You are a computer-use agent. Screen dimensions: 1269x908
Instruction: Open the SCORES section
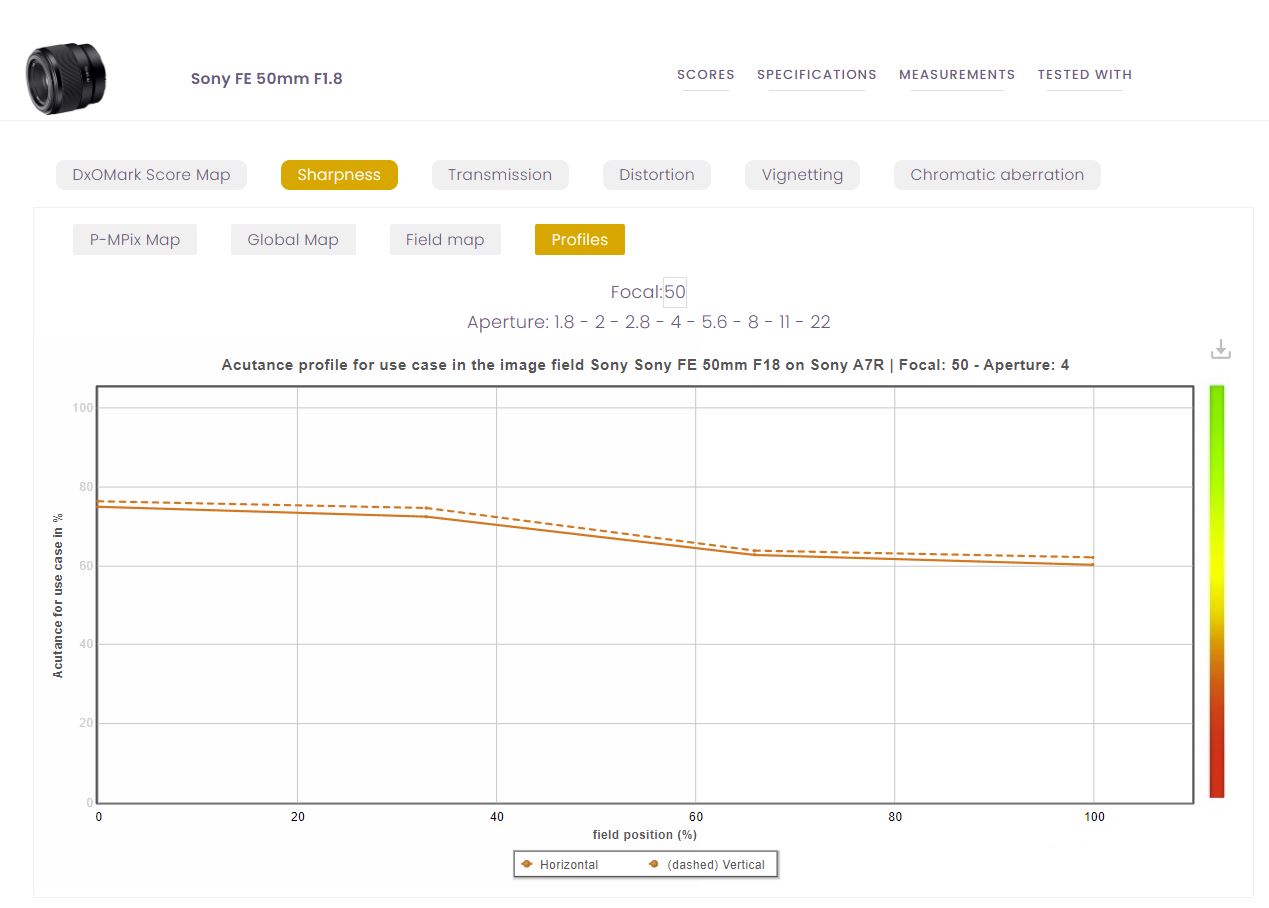(706, 75)
